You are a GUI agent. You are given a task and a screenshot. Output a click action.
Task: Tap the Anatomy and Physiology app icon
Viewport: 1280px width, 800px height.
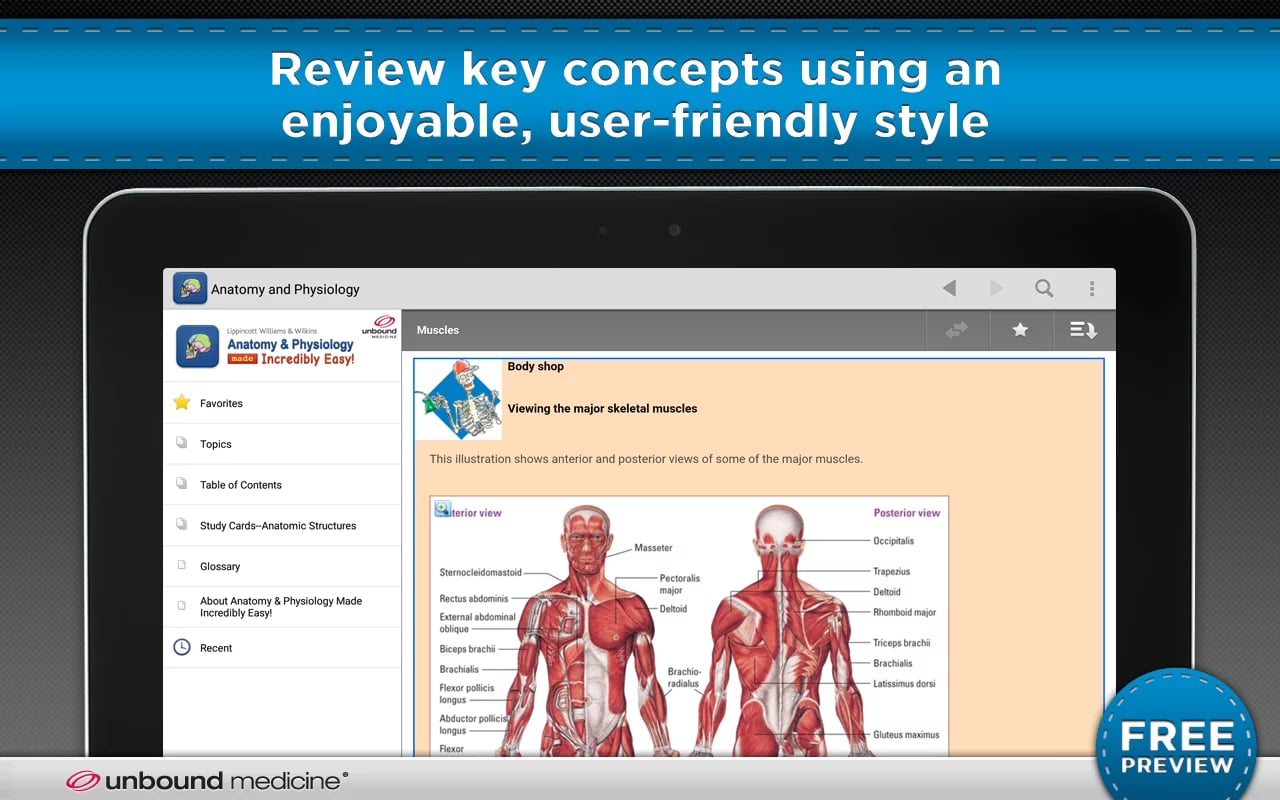pyautogui.click(x=190, y=289)
